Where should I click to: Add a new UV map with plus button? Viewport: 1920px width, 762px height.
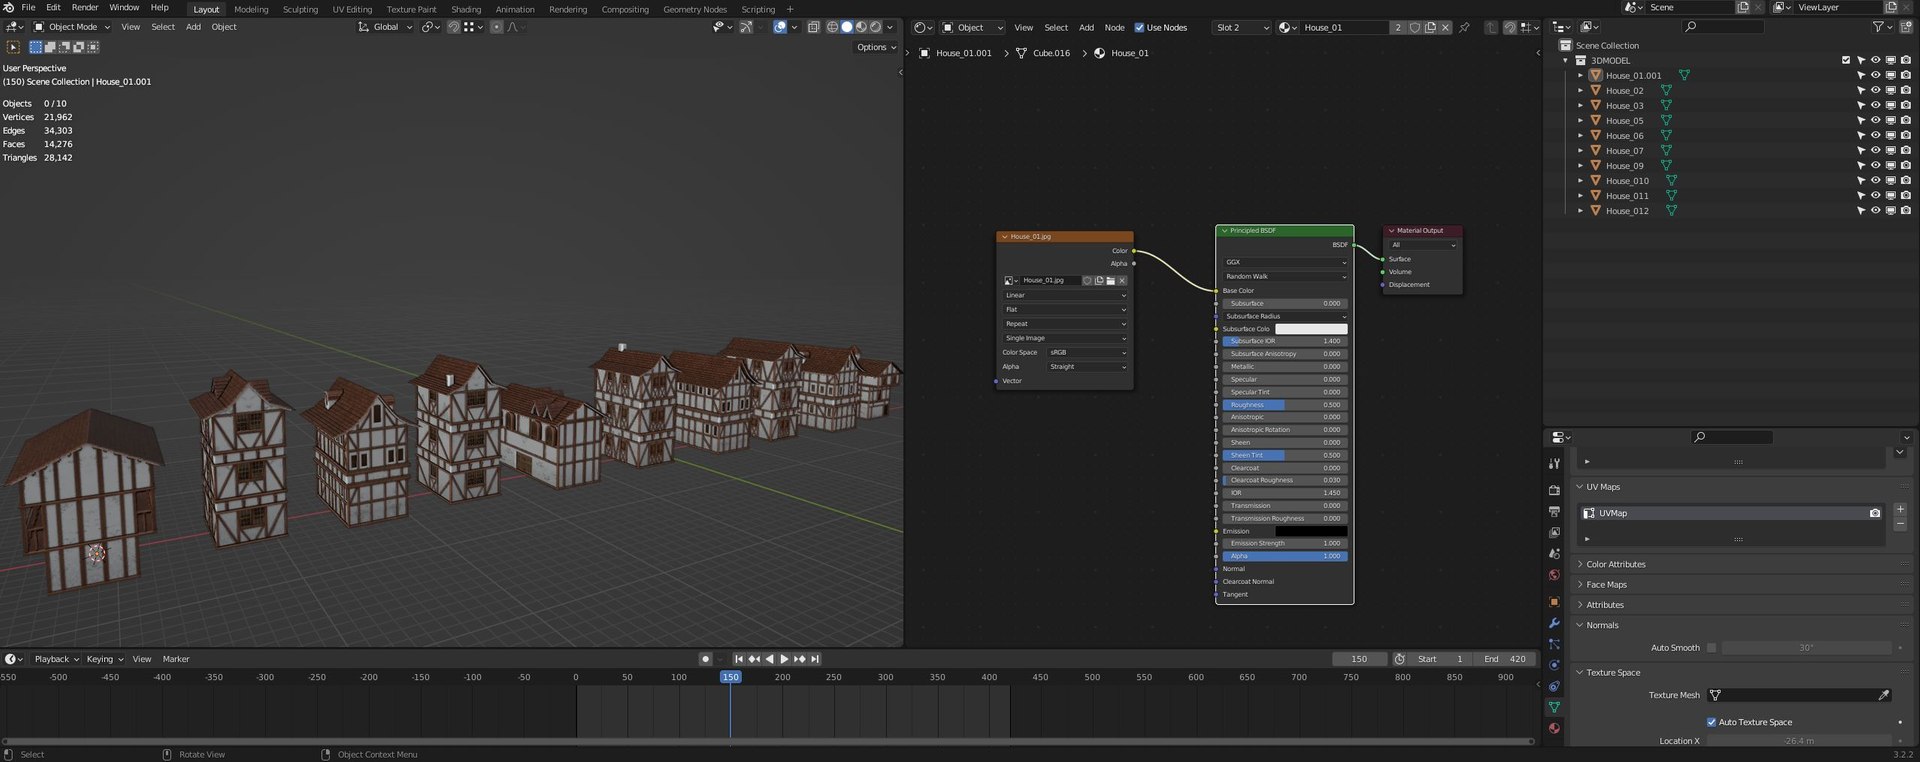click(x=1900, y=509)
